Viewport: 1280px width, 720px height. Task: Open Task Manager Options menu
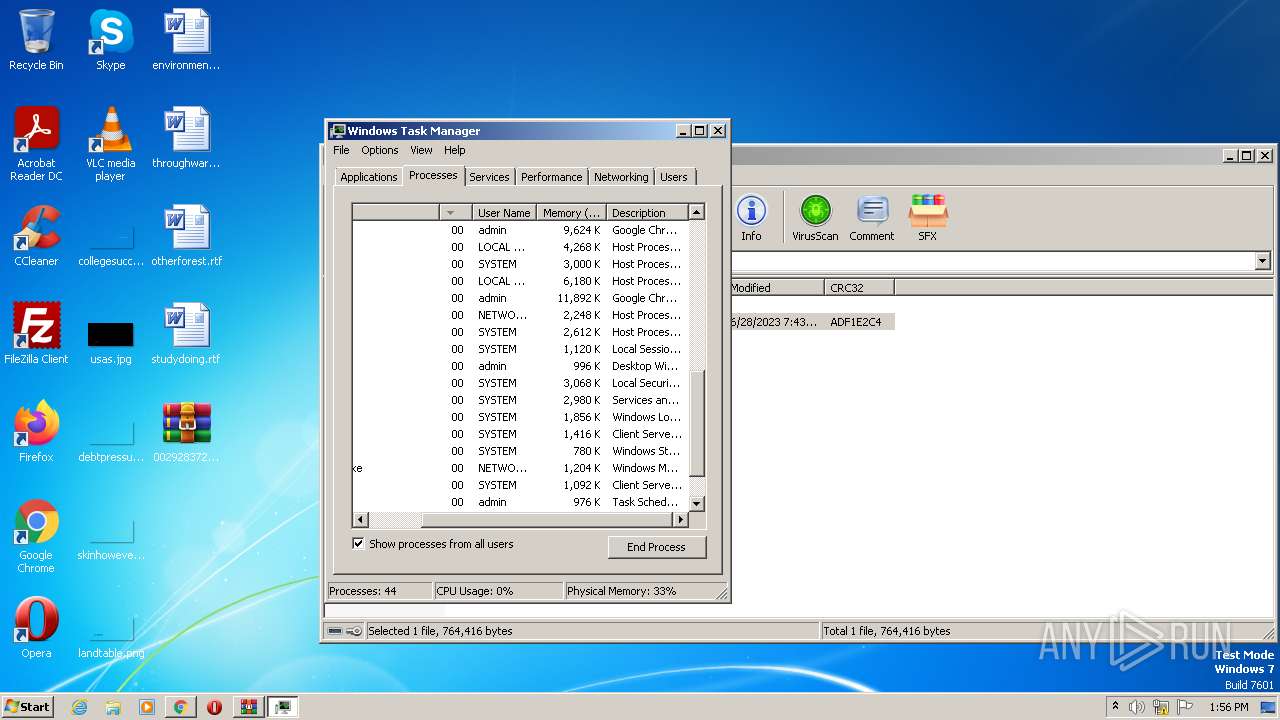coord(380,150)
